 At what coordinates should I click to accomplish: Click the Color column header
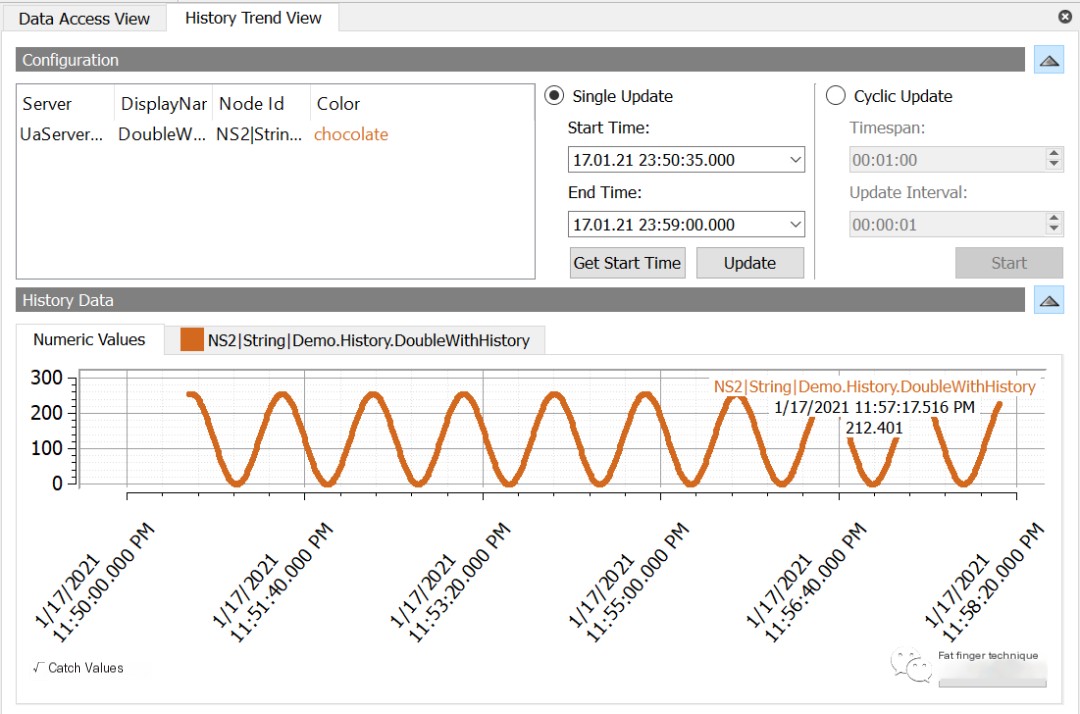click(338, 104)
